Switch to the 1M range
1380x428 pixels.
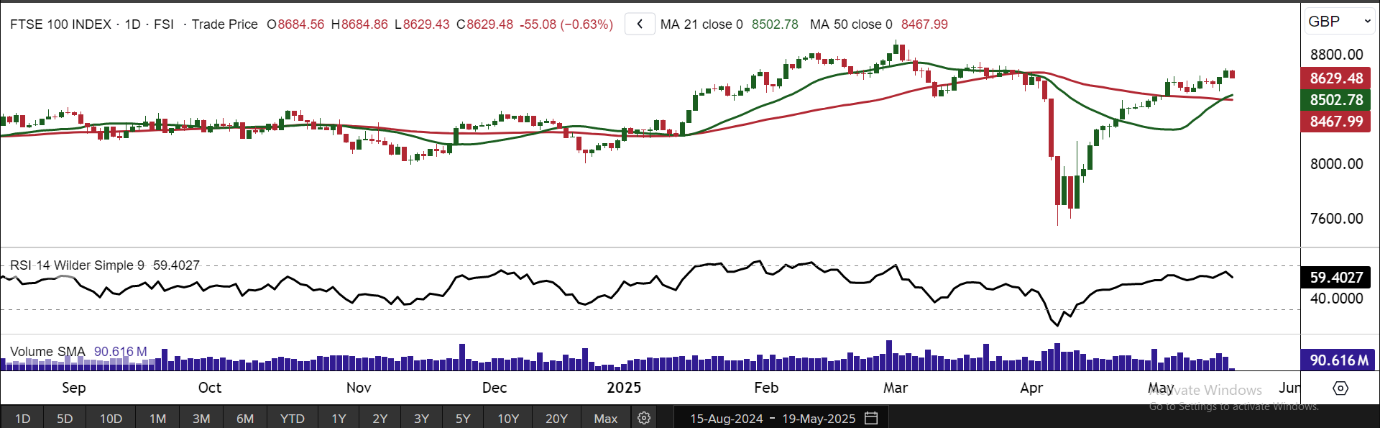pos(157,417)
